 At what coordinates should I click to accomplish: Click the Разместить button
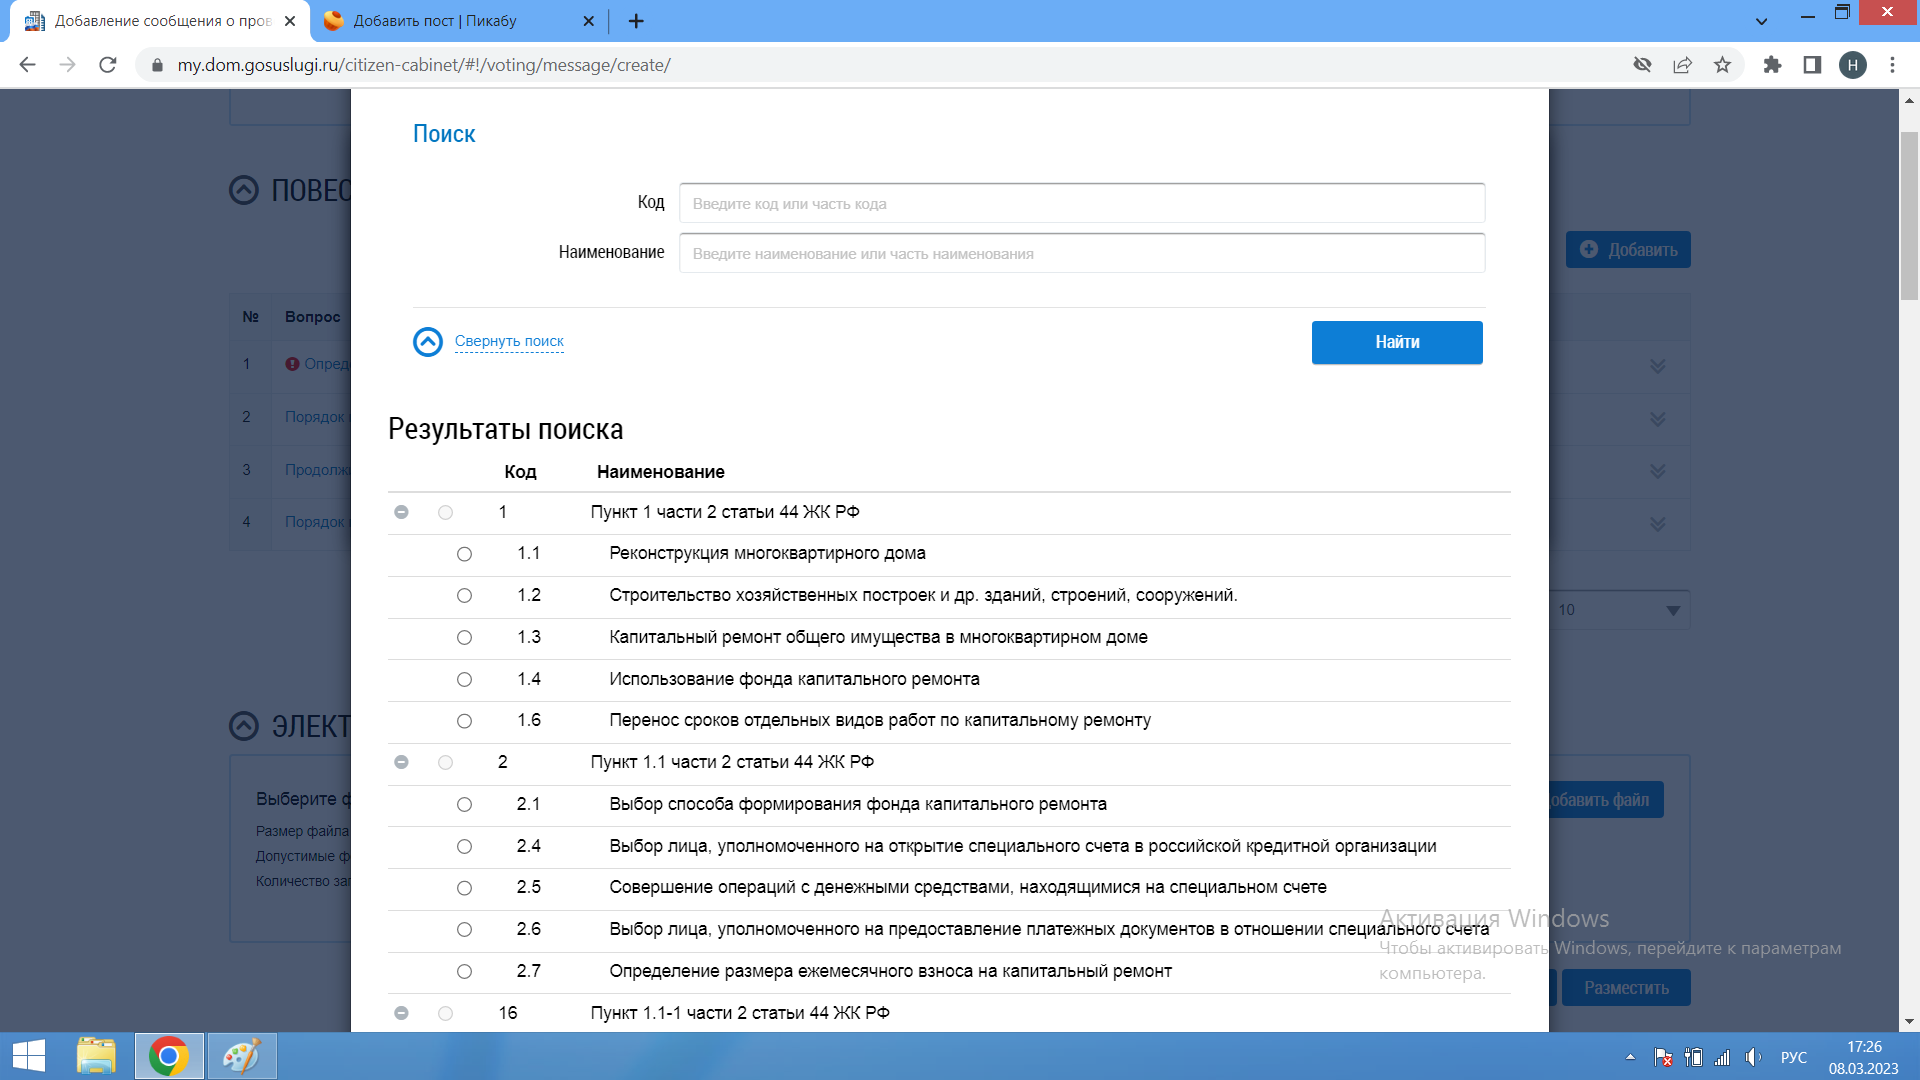pyautogui.click(x=1626, y=988)
